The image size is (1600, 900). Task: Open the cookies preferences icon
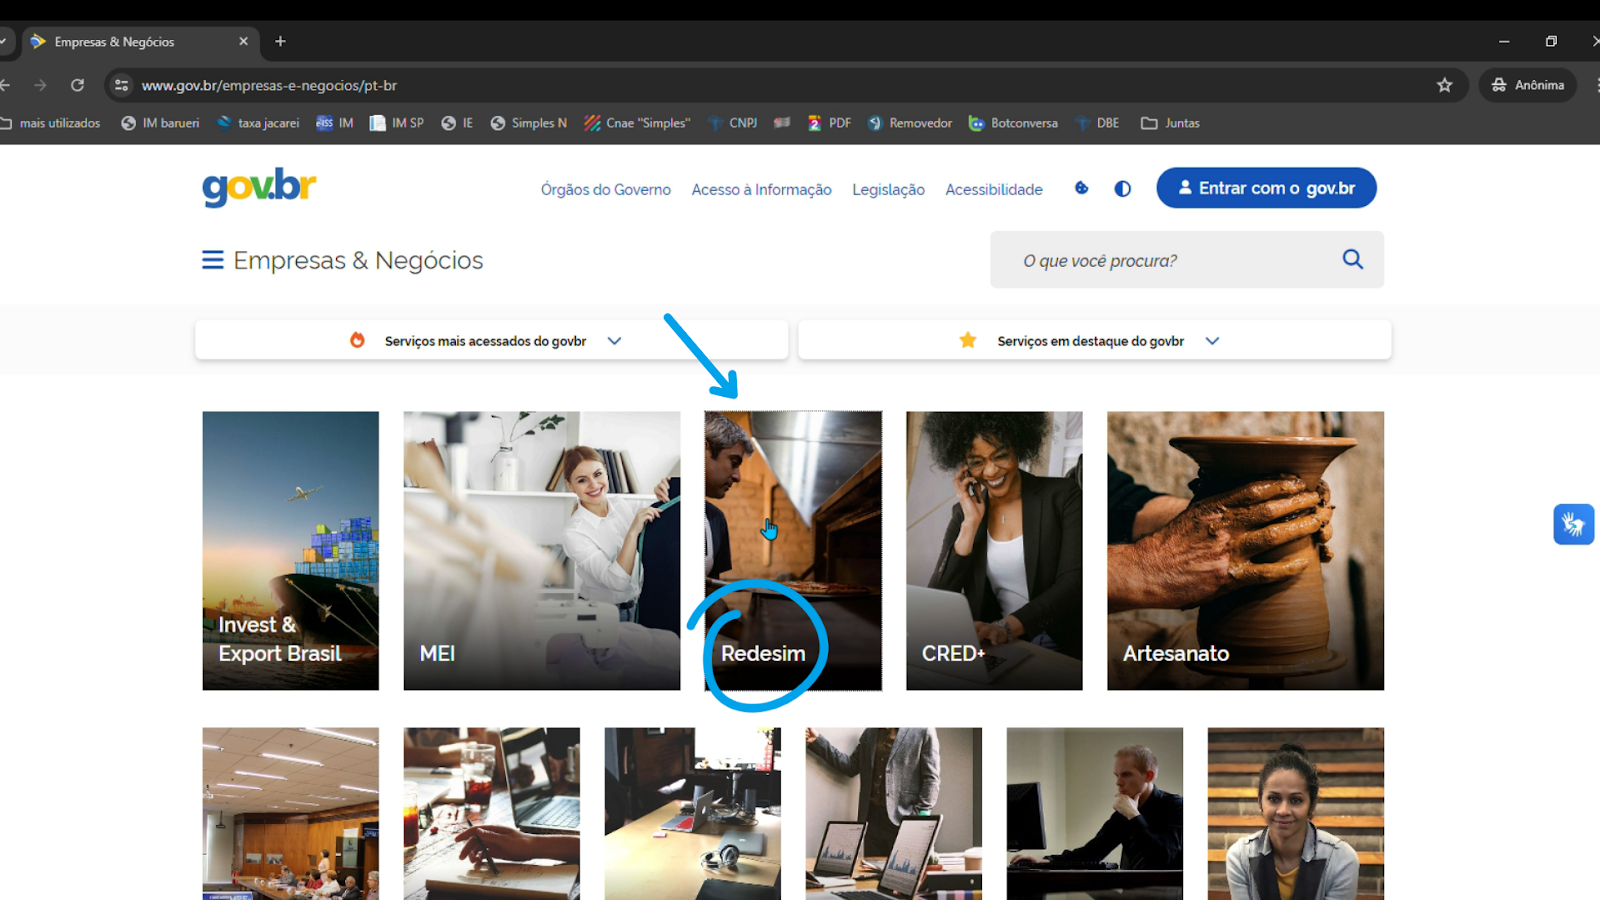1081,188
